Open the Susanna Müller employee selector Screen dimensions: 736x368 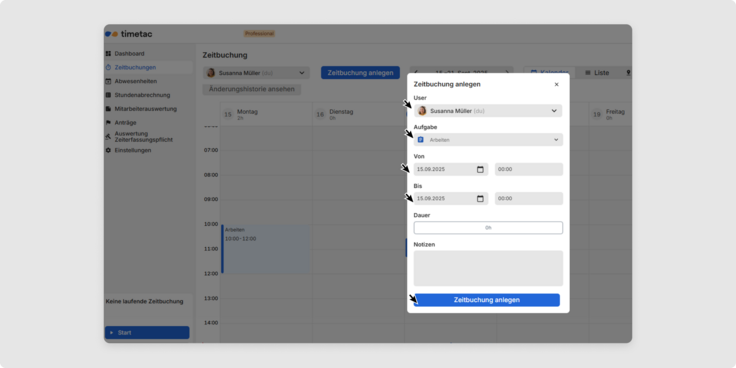pos(256,73)
